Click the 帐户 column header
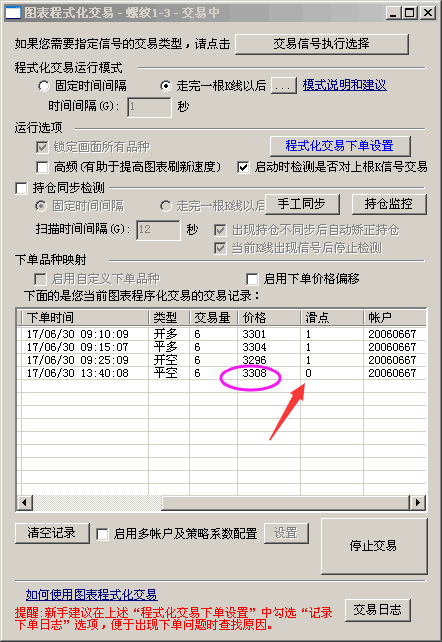The image size is (442, 642). [x=395, y=317]
